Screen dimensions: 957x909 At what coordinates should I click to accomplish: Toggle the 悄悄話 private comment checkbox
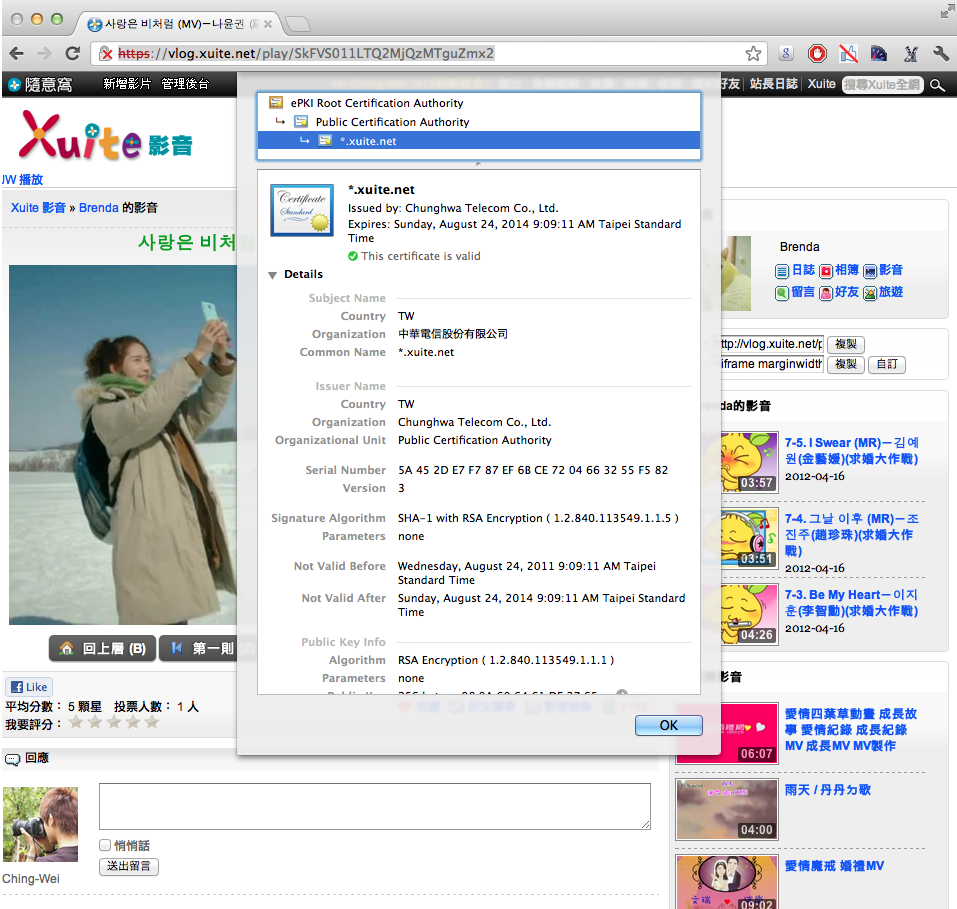tap(105, 845)
